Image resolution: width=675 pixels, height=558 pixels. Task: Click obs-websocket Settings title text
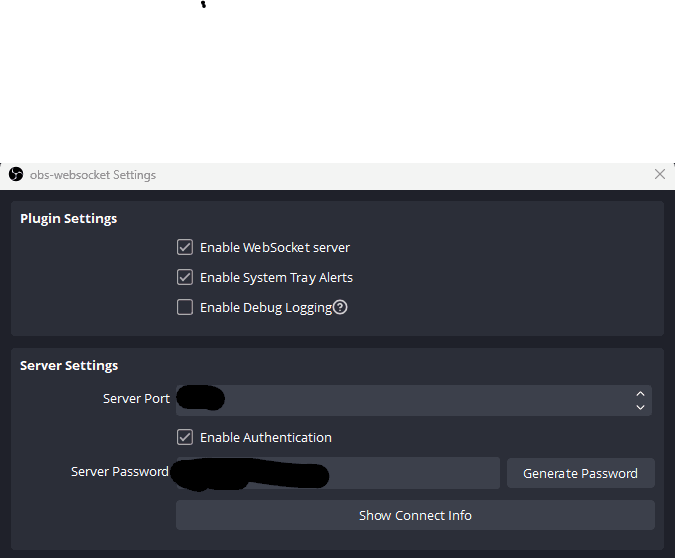(x=93, y=175)
